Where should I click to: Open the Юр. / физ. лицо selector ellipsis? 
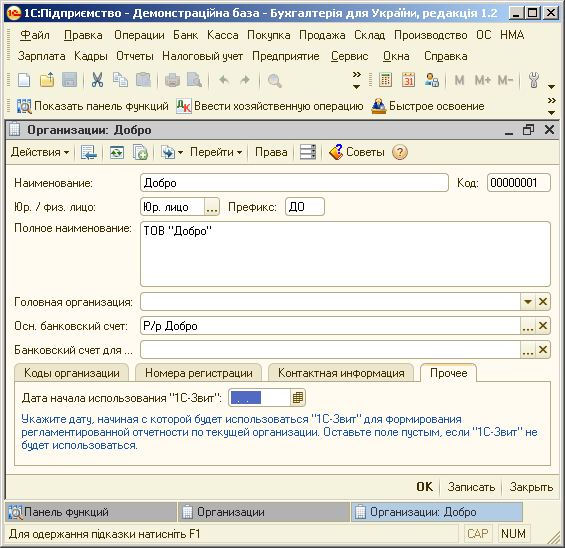[x=212, y=207]
